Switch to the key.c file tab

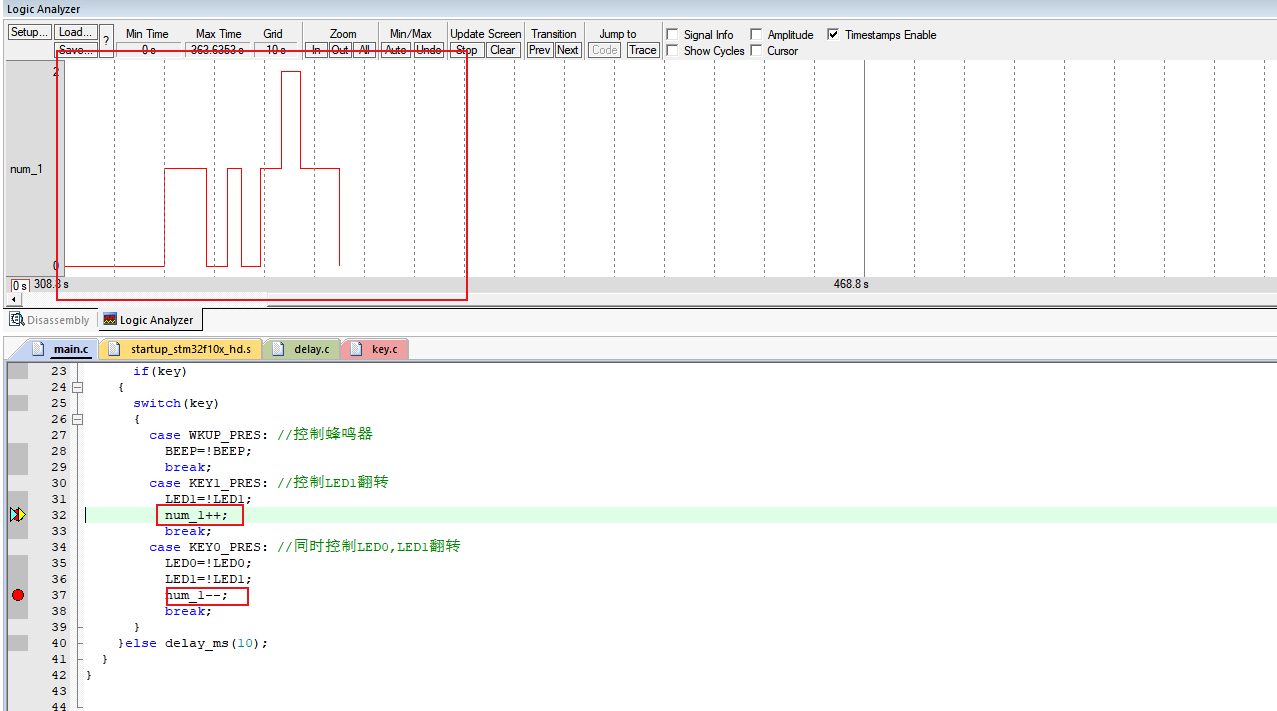click(376, 349)
